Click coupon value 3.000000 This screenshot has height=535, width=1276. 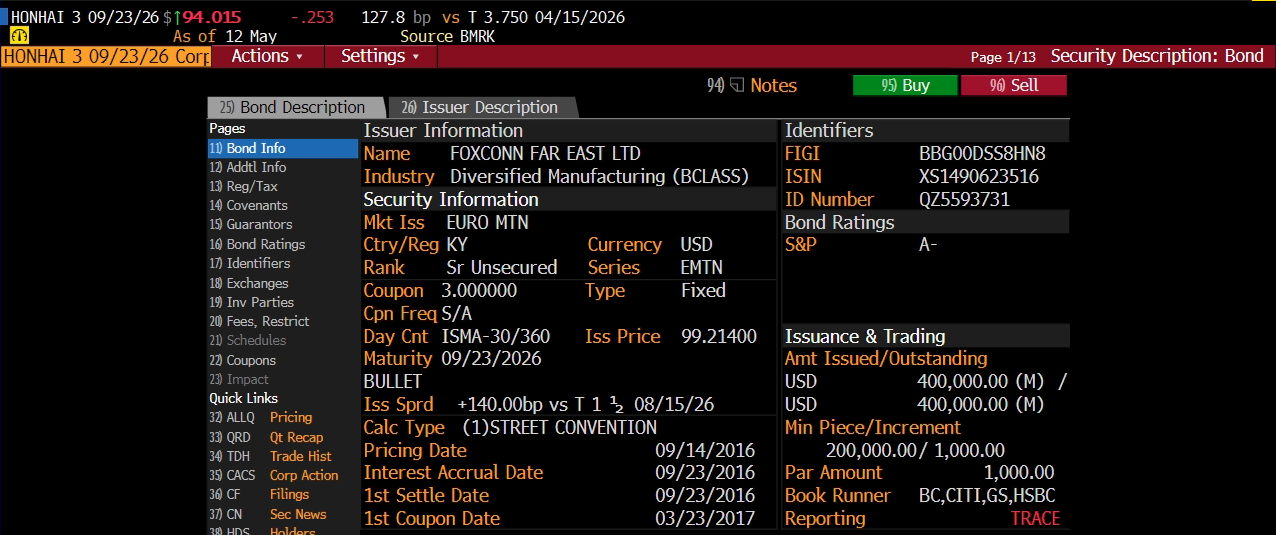[479, 291]
